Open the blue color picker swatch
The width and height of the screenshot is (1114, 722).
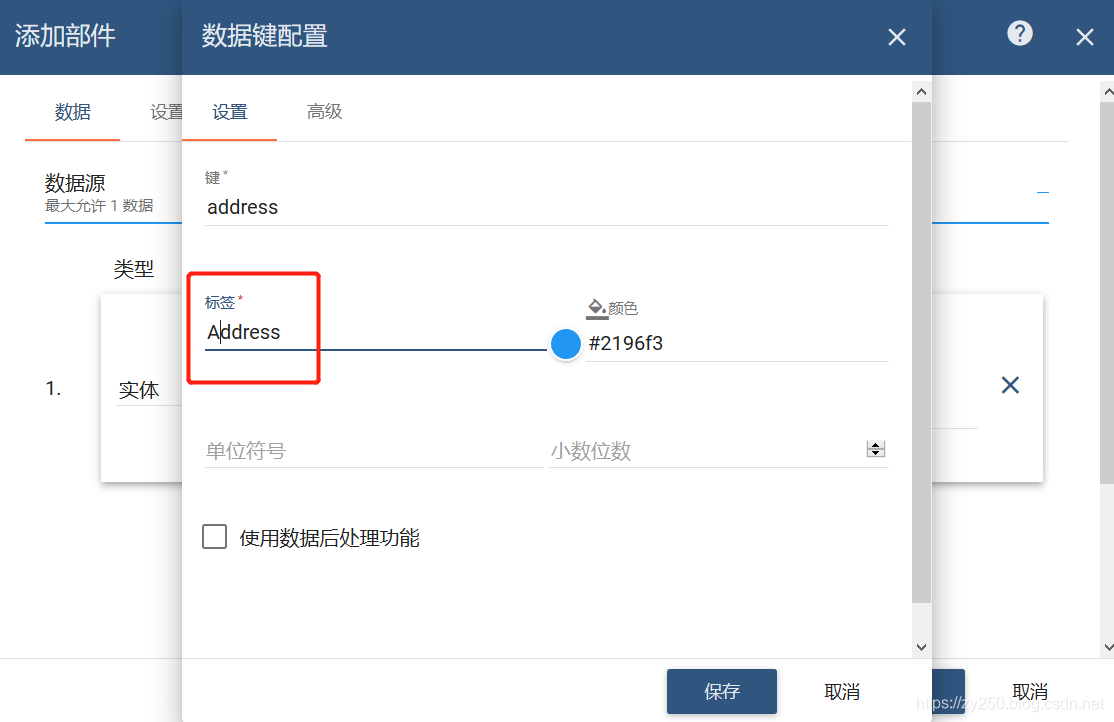click(566, 344)
